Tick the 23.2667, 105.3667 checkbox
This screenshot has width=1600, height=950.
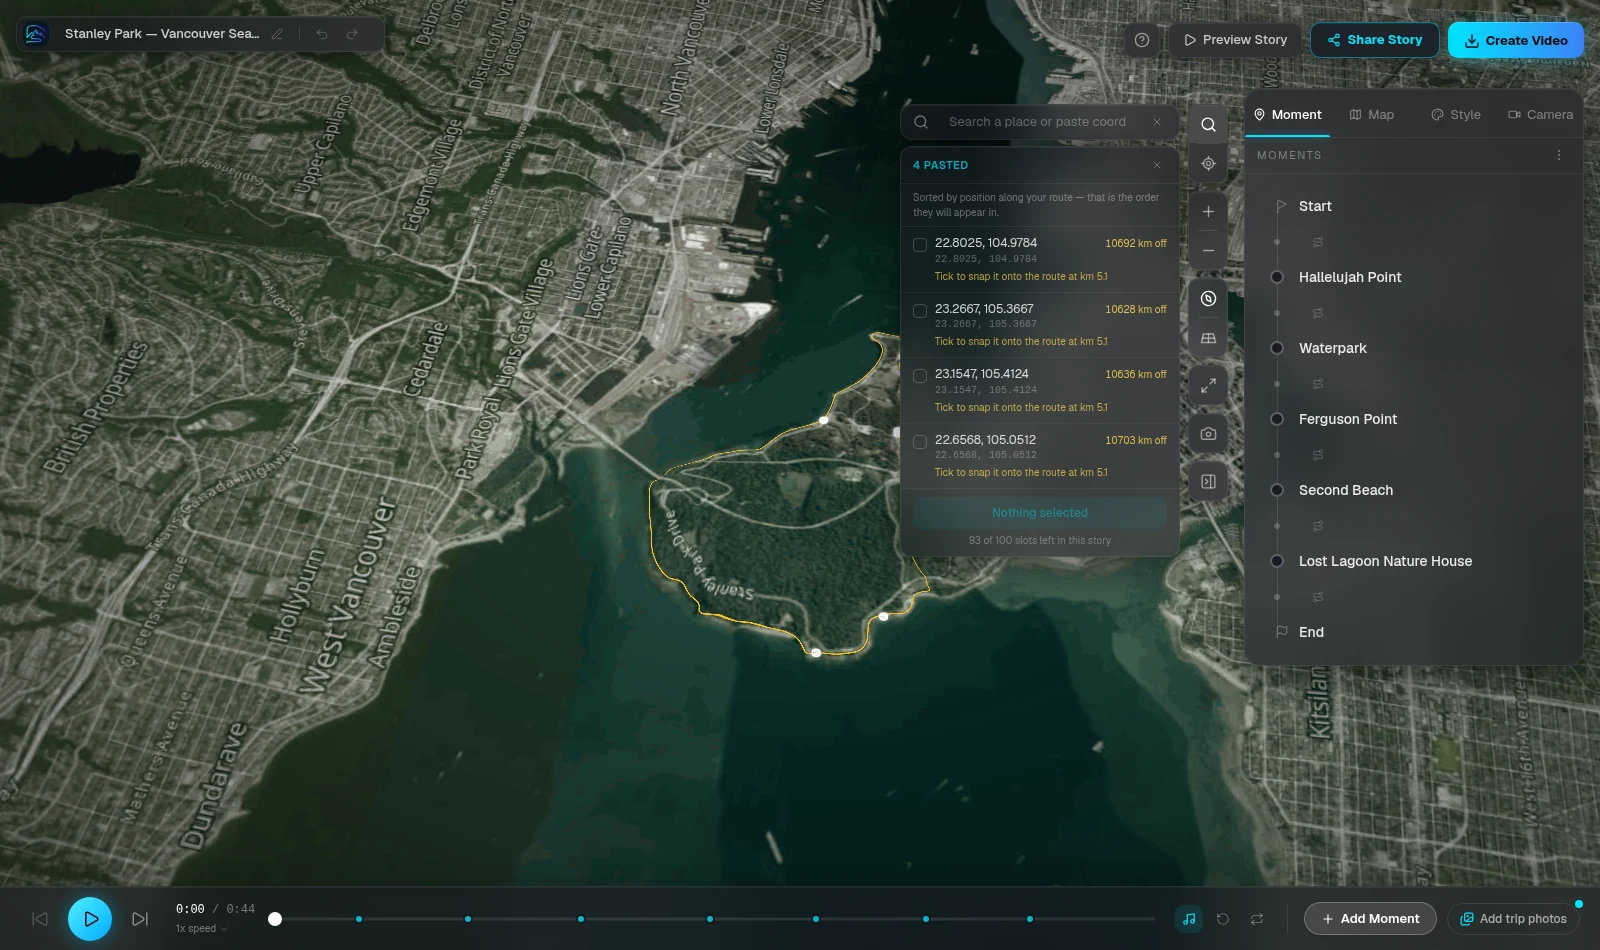[x=920, y=311]
